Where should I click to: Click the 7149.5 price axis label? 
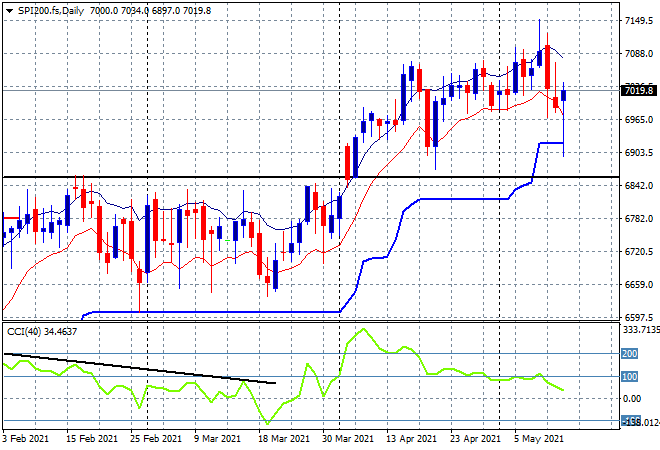[639, 21]
